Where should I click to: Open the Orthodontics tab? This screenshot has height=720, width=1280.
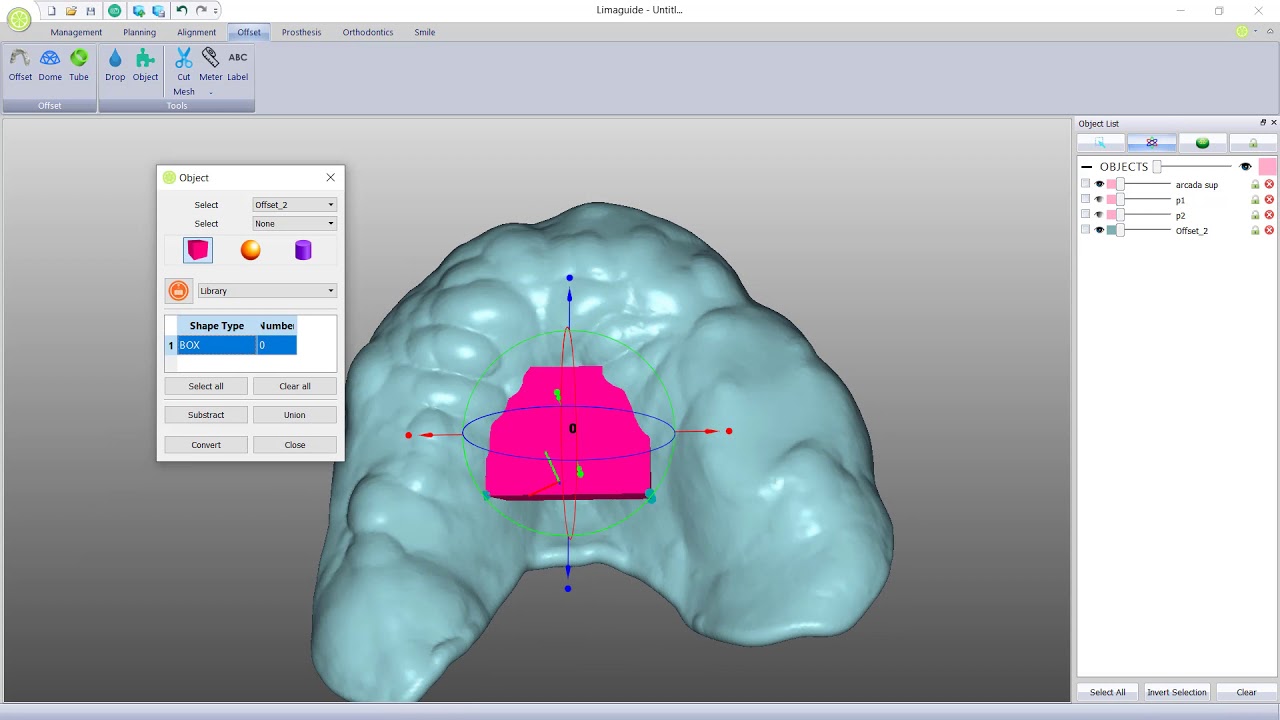(x=368, y=32)
